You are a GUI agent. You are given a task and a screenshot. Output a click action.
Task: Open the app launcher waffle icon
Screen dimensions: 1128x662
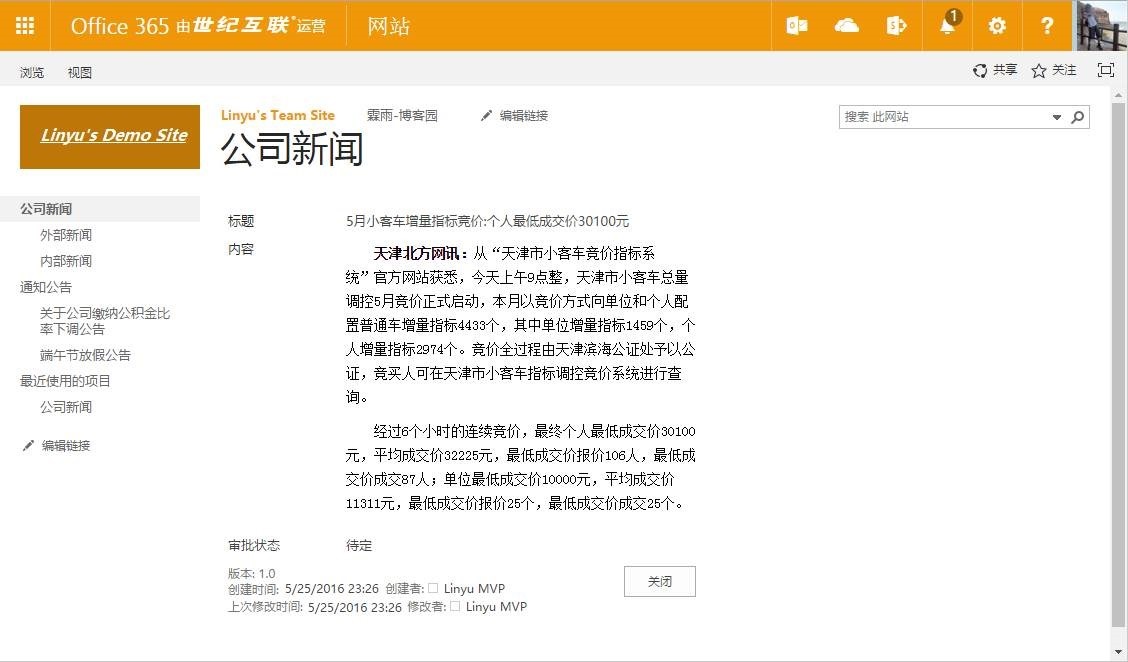25,26
